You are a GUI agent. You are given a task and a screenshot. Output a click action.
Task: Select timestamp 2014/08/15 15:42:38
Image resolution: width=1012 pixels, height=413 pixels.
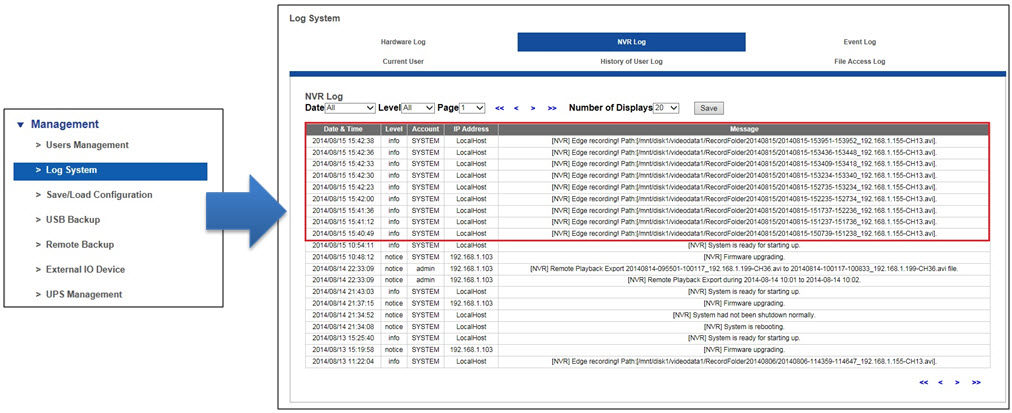click(343, 141)
